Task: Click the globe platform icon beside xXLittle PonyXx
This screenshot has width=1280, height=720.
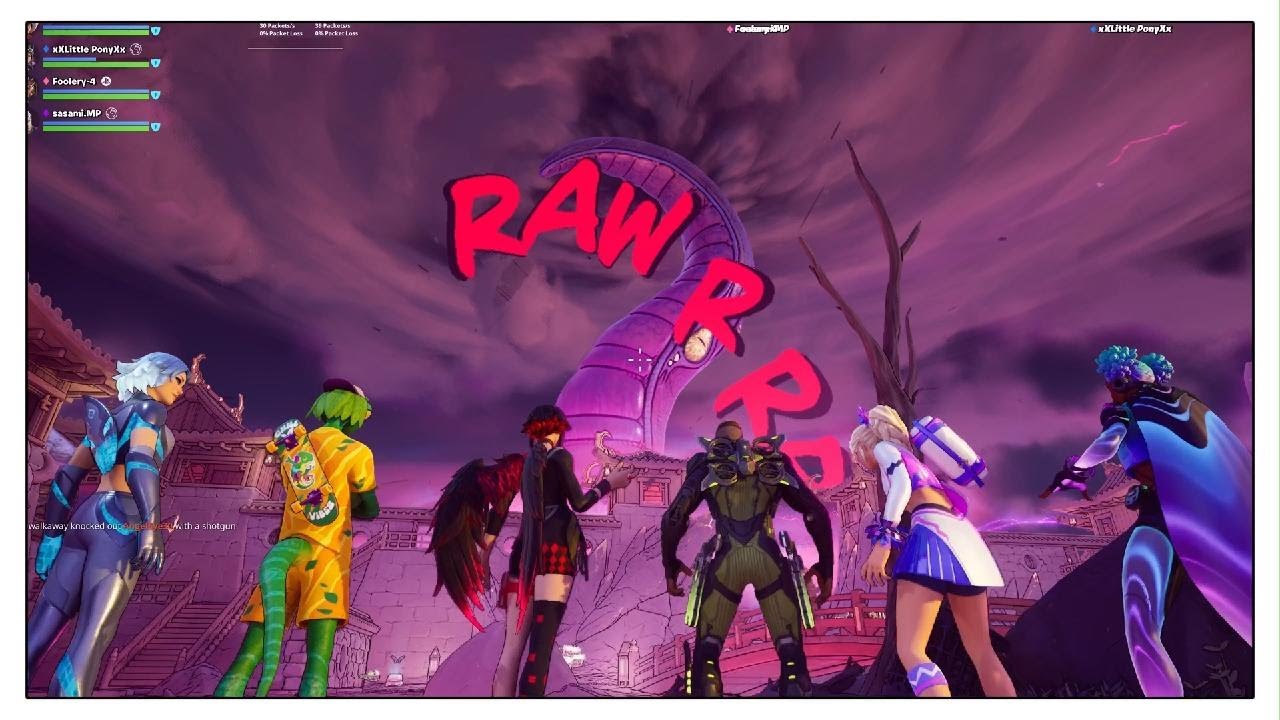Action: coord(136,49)
